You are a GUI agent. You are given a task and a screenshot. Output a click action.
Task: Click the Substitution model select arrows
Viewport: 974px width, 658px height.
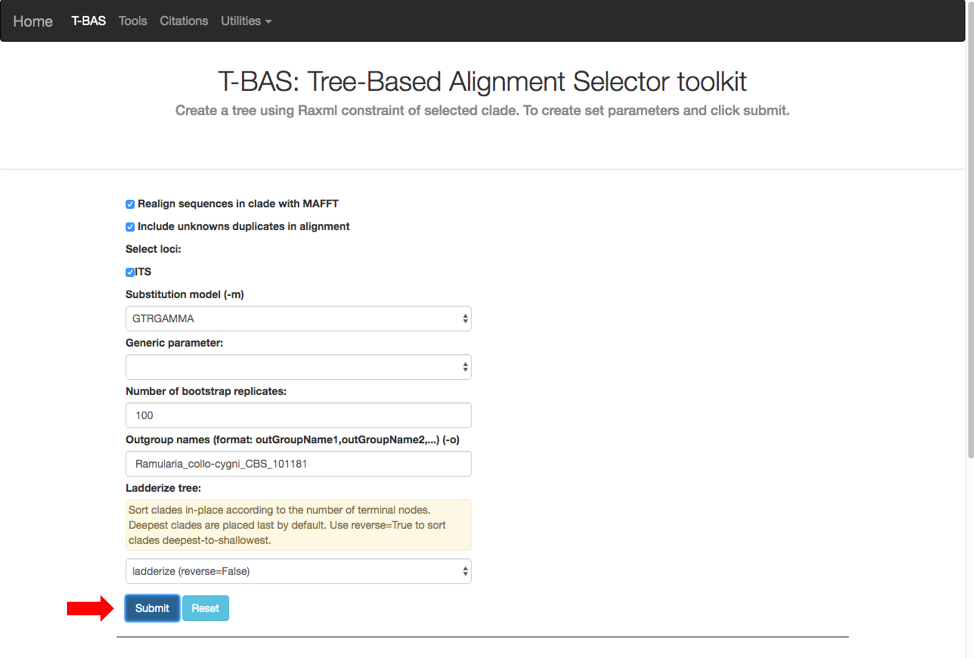(x=465, y=319)
